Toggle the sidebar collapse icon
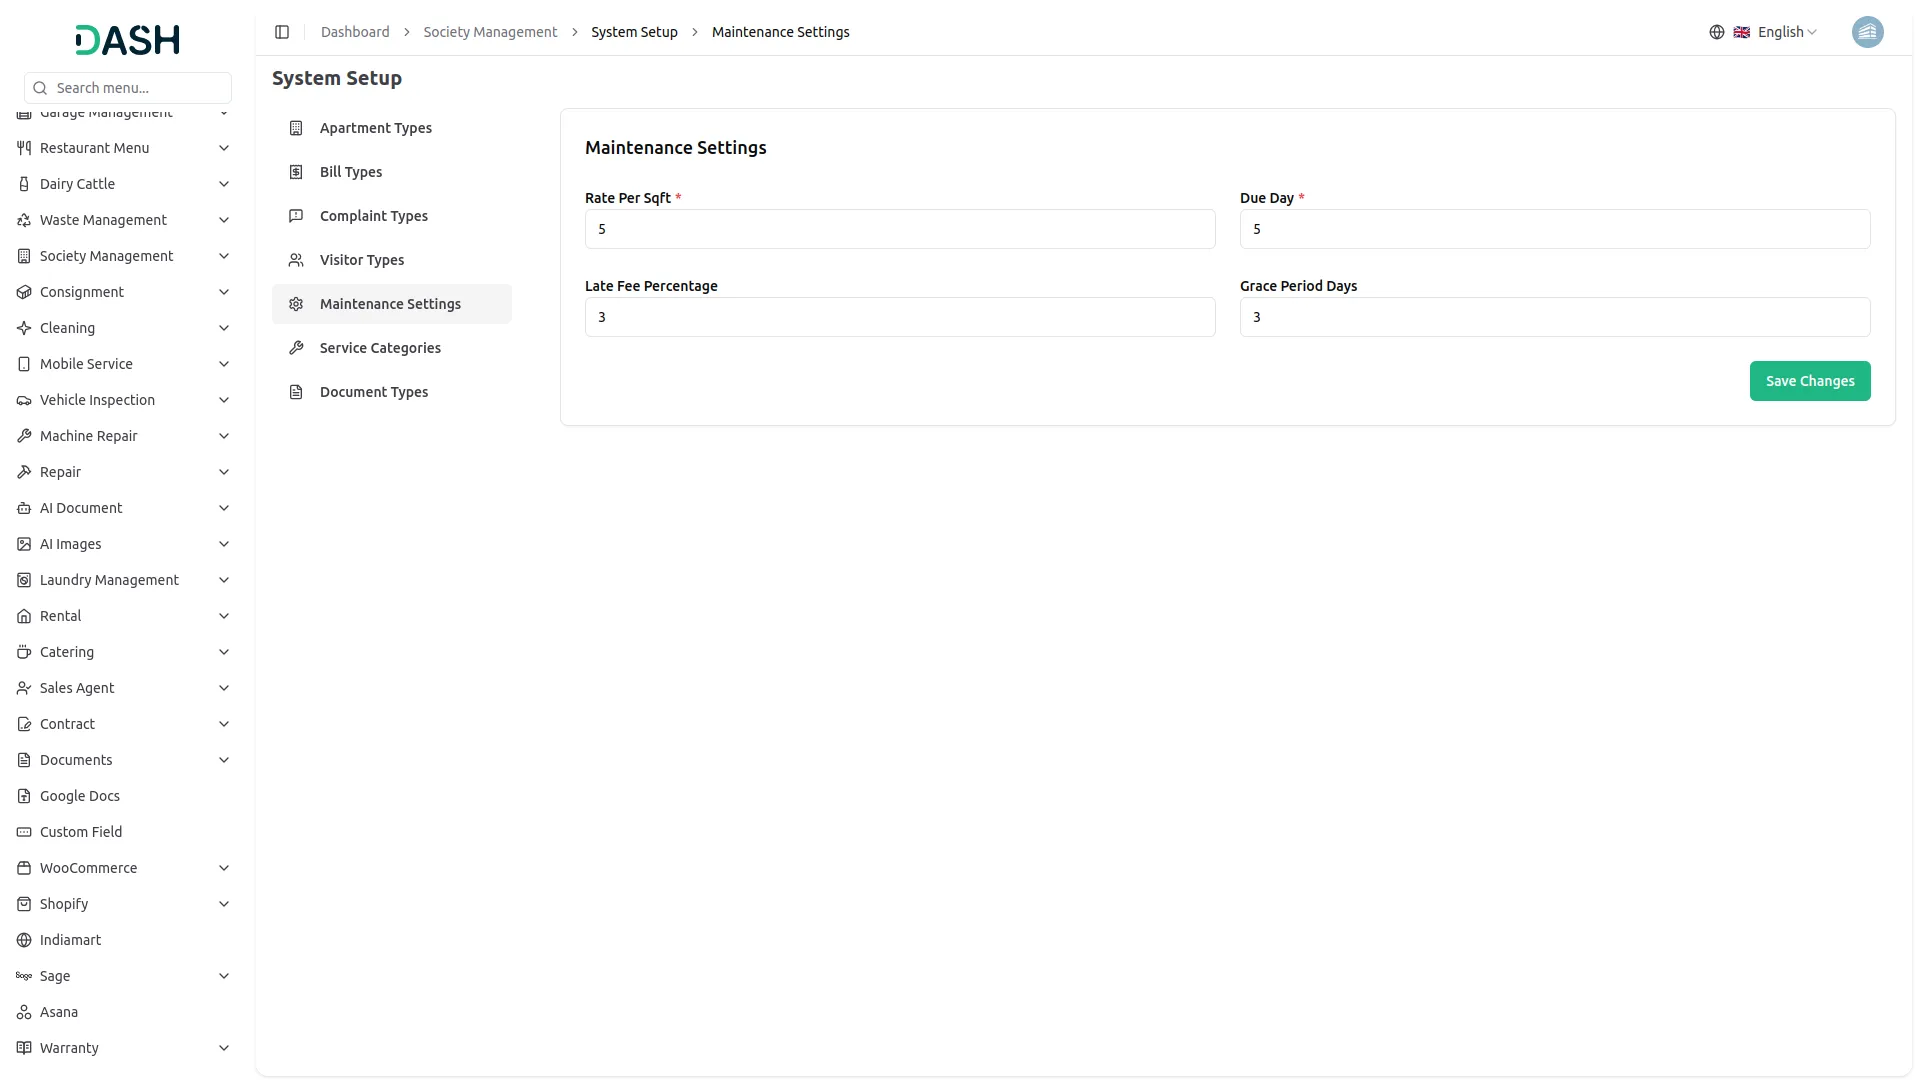 (282, 32)
